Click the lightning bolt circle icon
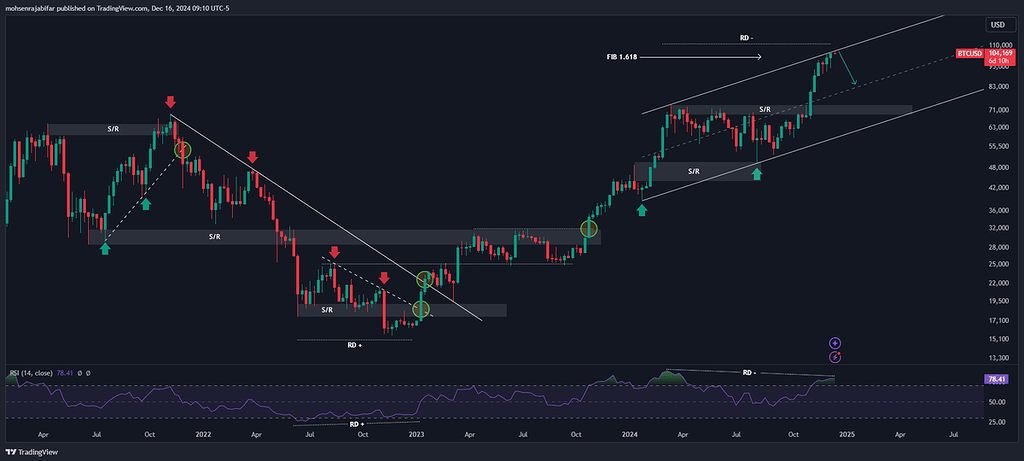Screen dimensions: 1024x461 835,357
